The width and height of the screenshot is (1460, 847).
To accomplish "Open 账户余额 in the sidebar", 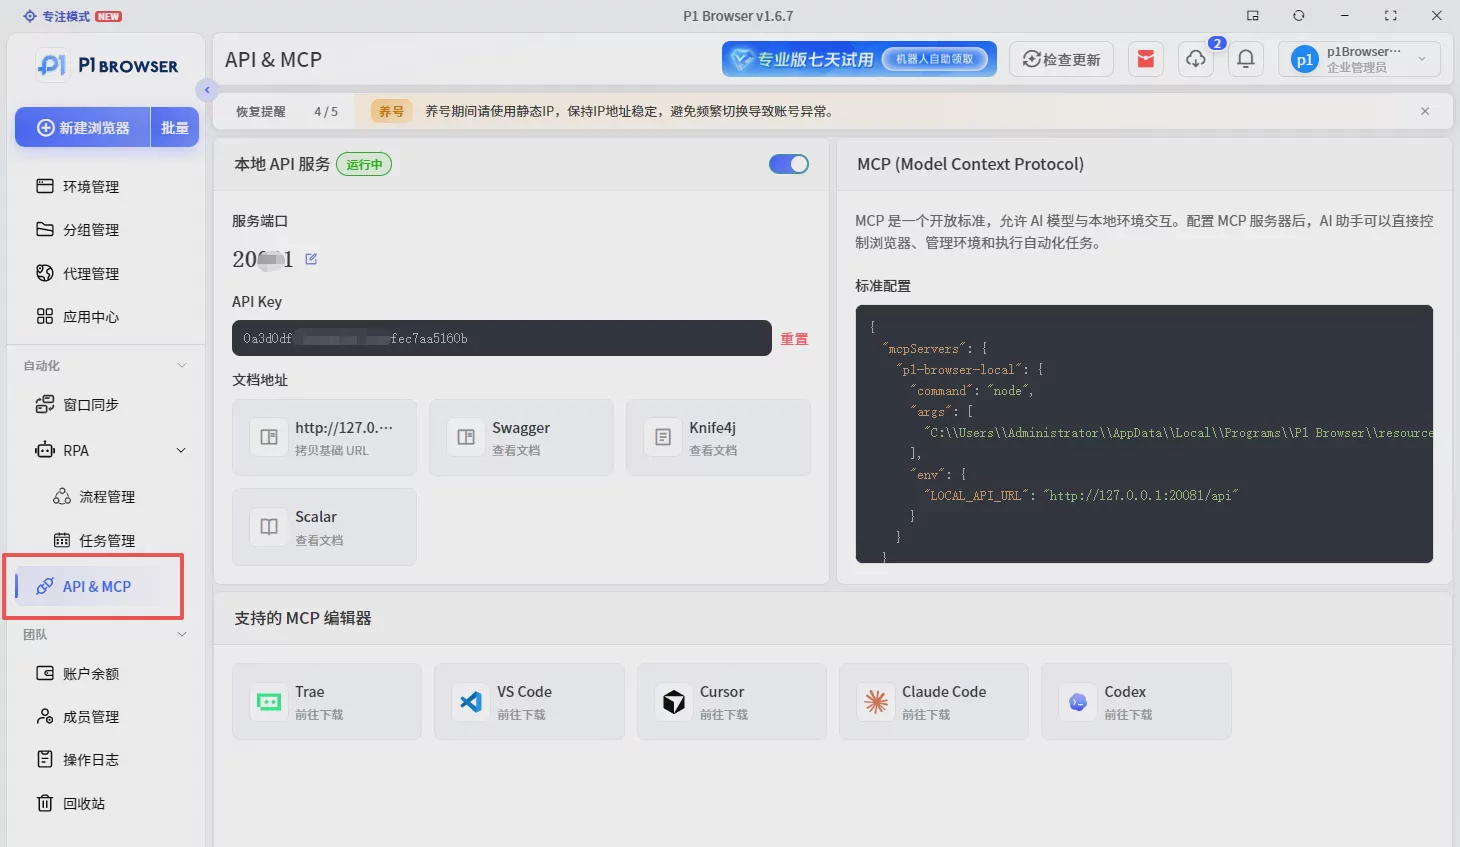I will pyautogui.click(x=106, y=673).
